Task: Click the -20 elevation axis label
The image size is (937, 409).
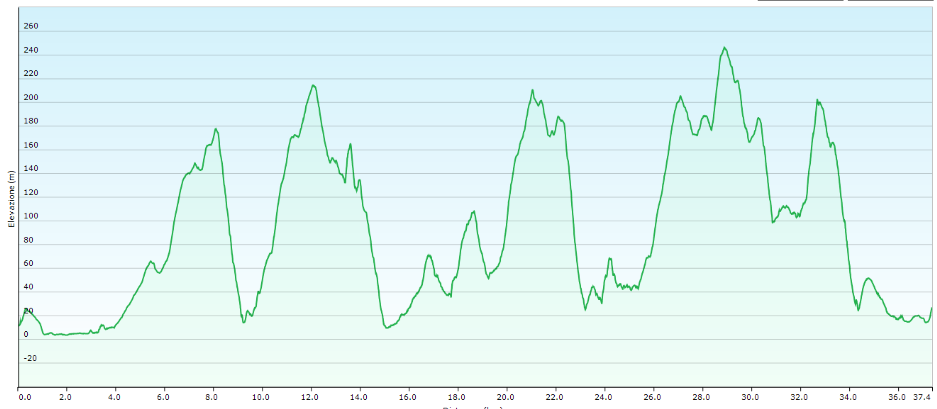Action: (x=30, y=358)
